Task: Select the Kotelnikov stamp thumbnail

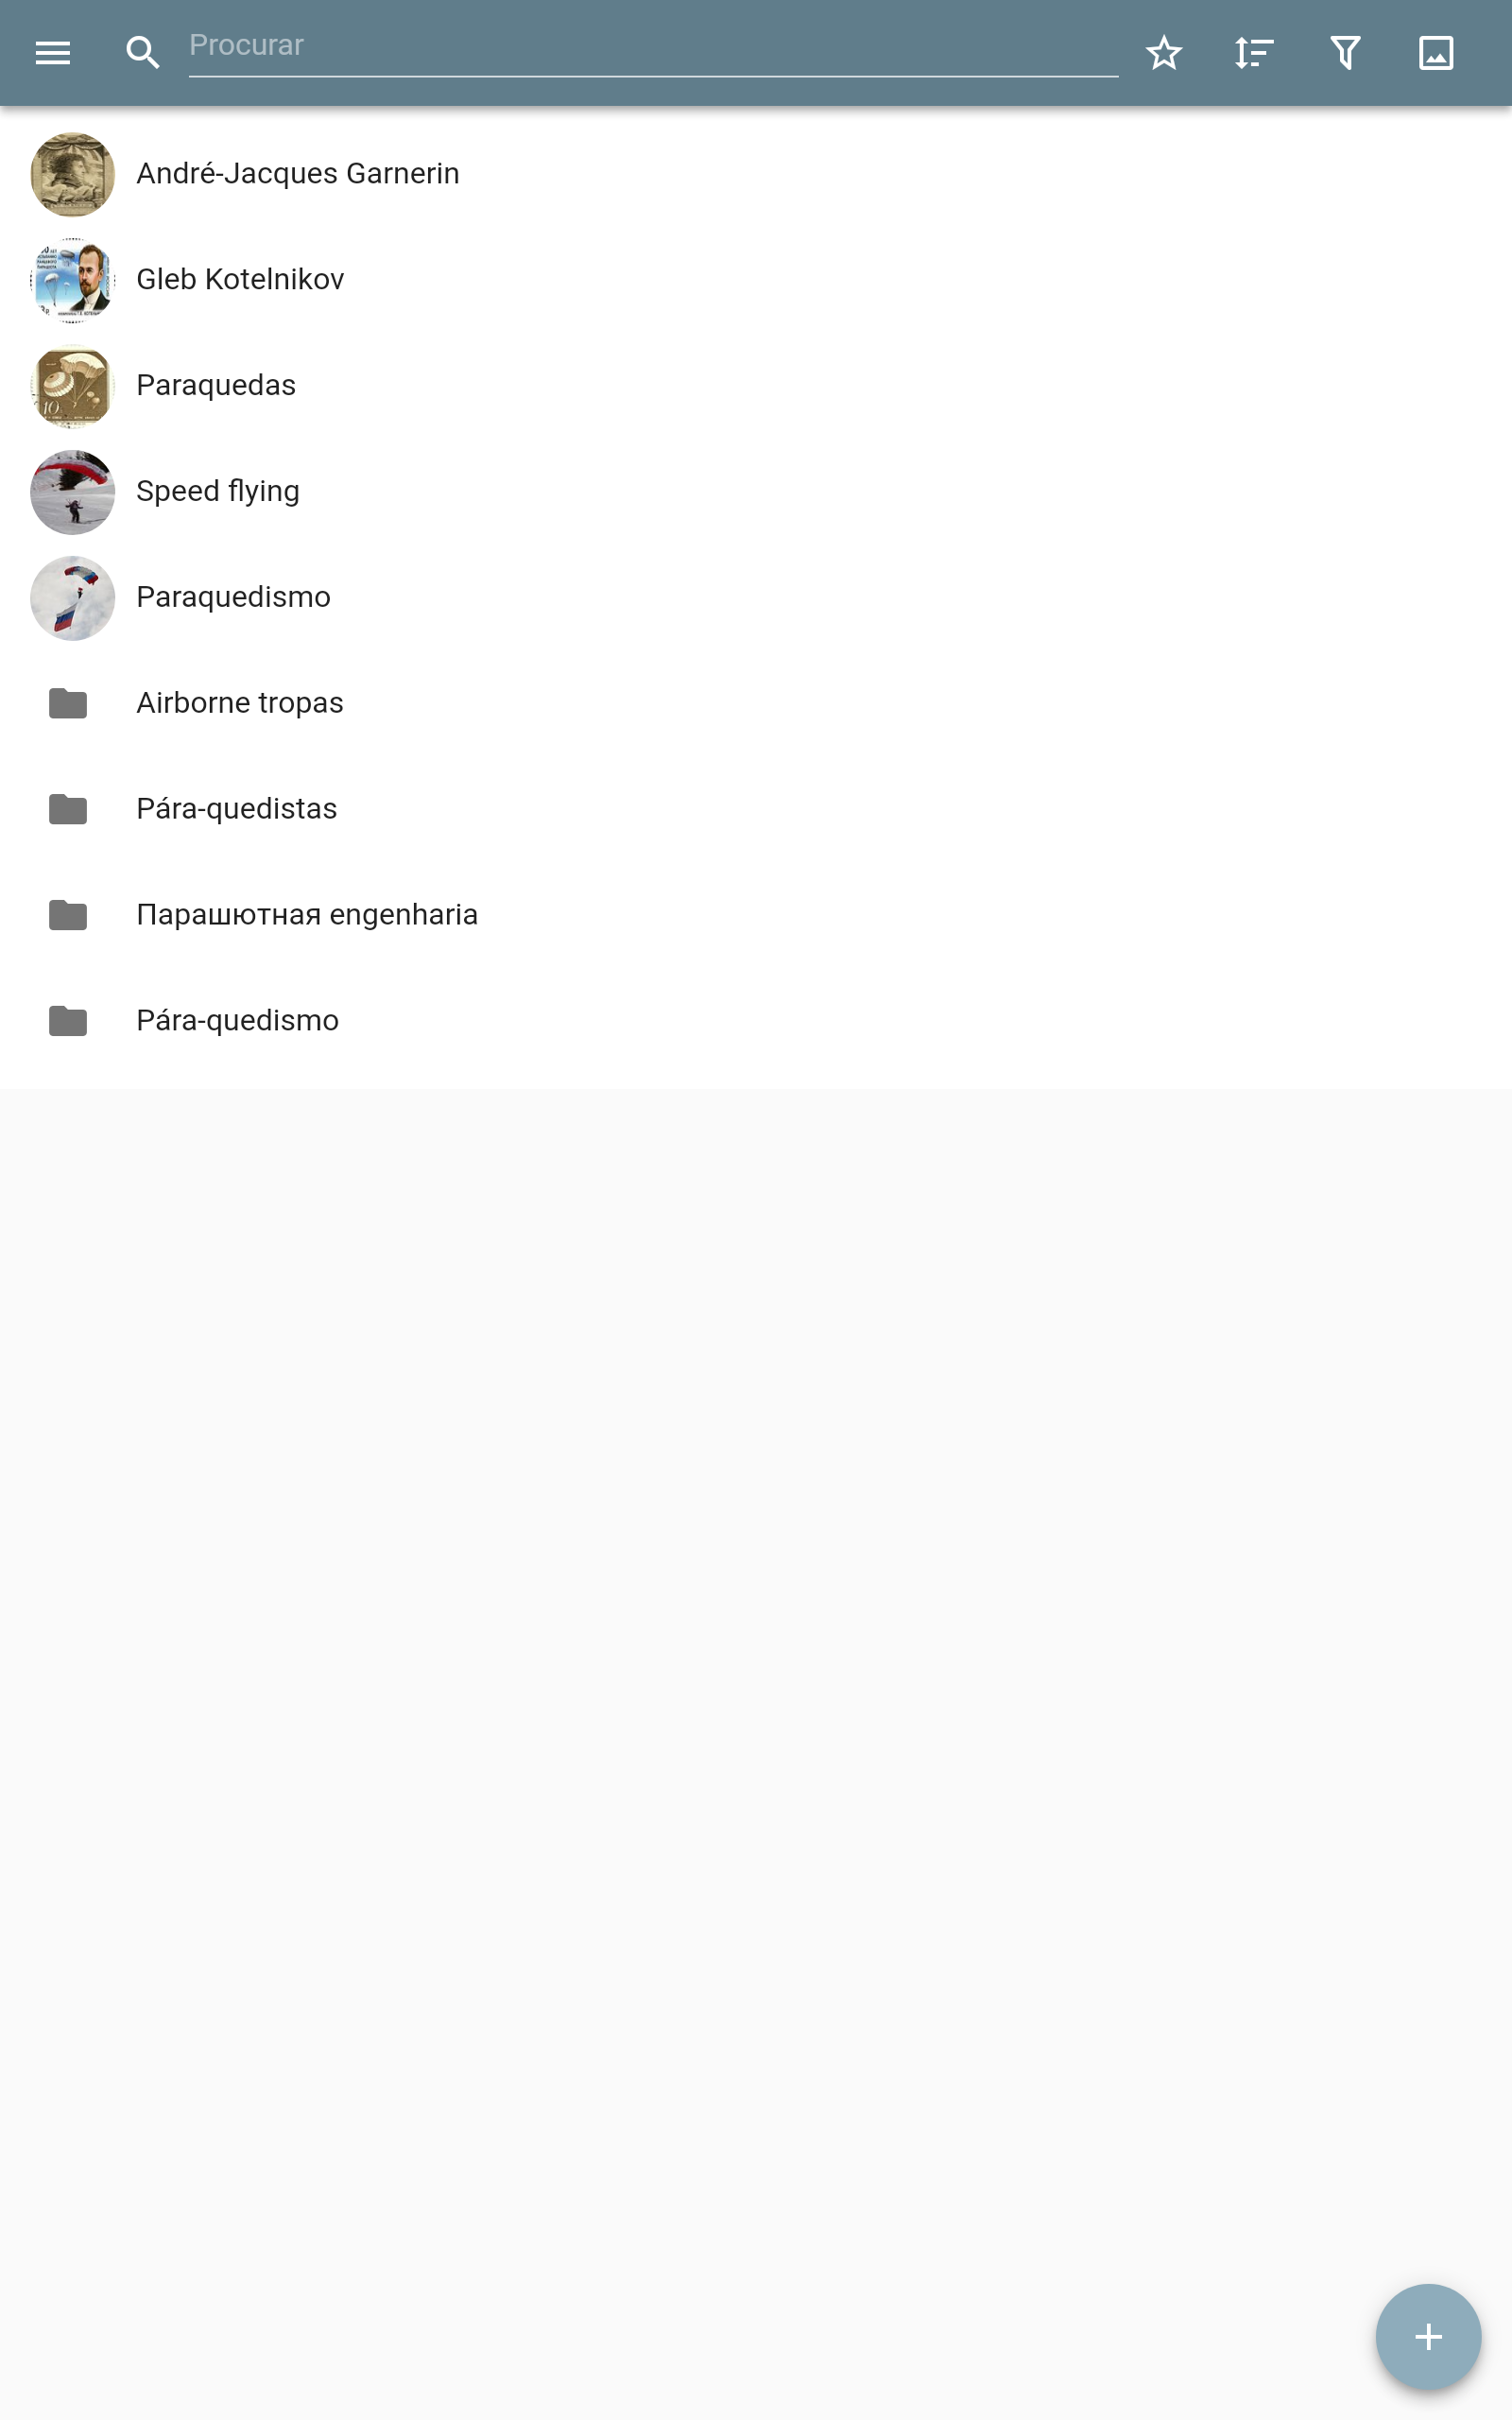Action: 73,280
